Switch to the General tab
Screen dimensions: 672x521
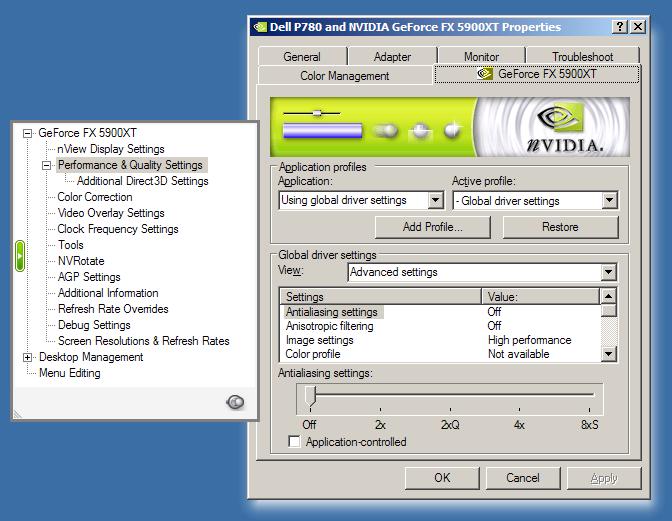tap(302, 57)
